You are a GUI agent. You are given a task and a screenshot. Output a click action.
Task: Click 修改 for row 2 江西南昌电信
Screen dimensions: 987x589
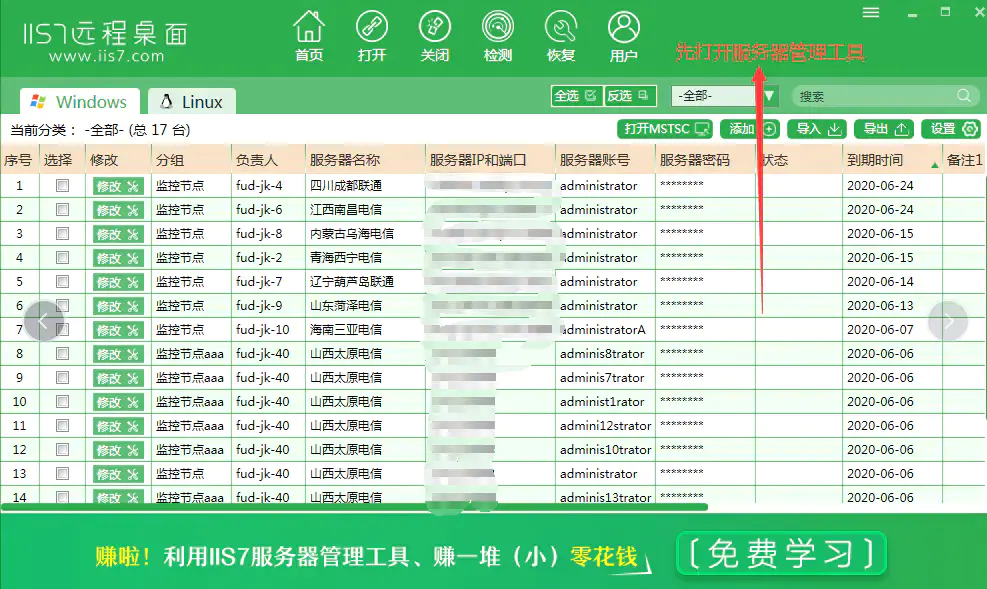click(x=118, y=210)
